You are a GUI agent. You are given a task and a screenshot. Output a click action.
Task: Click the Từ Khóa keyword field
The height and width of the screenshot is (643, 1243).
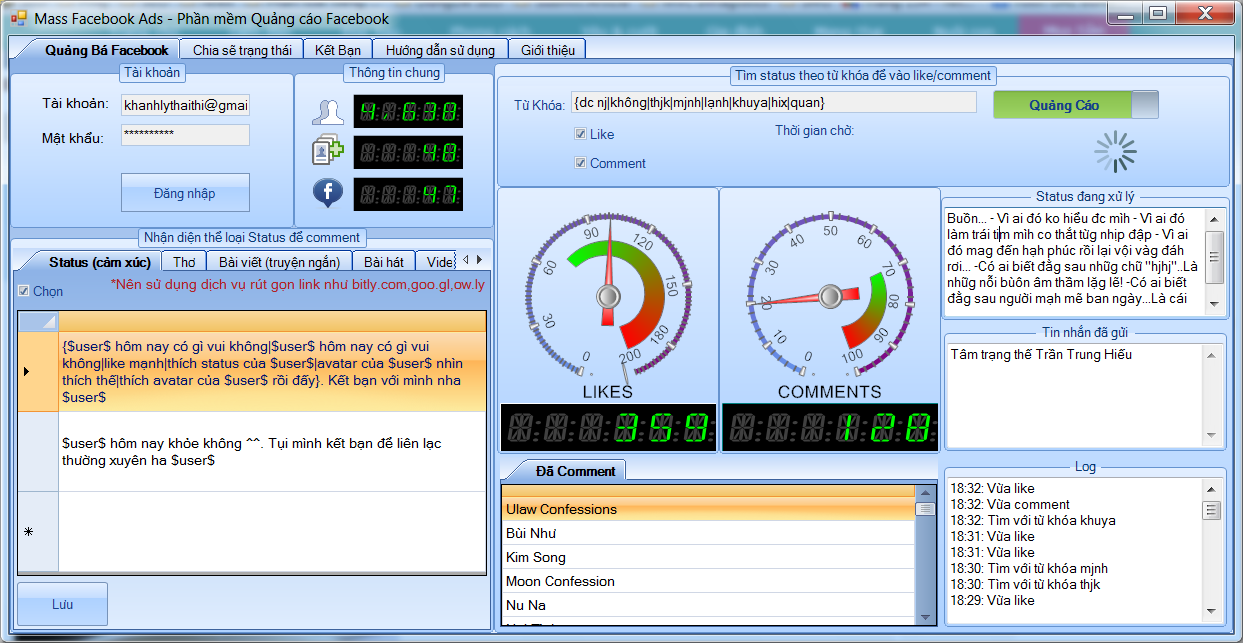pos(773,102)
